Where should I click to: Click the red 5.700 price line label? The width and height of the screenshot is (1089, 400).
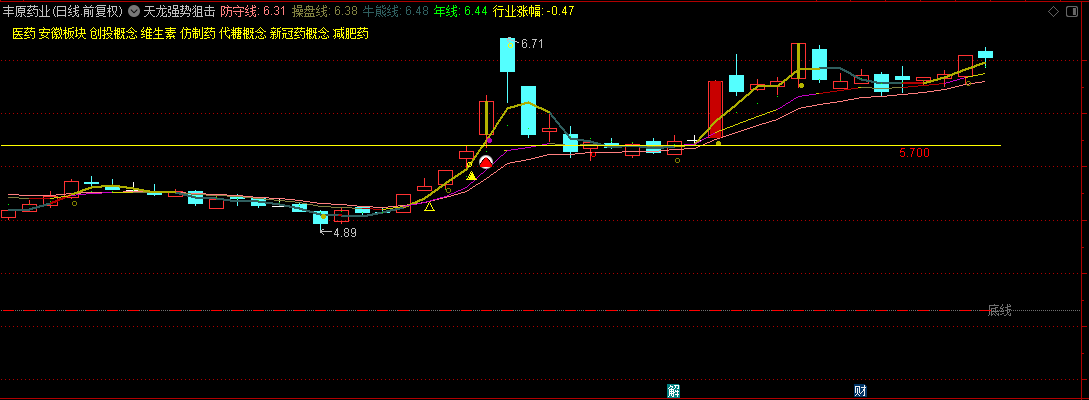914,153
